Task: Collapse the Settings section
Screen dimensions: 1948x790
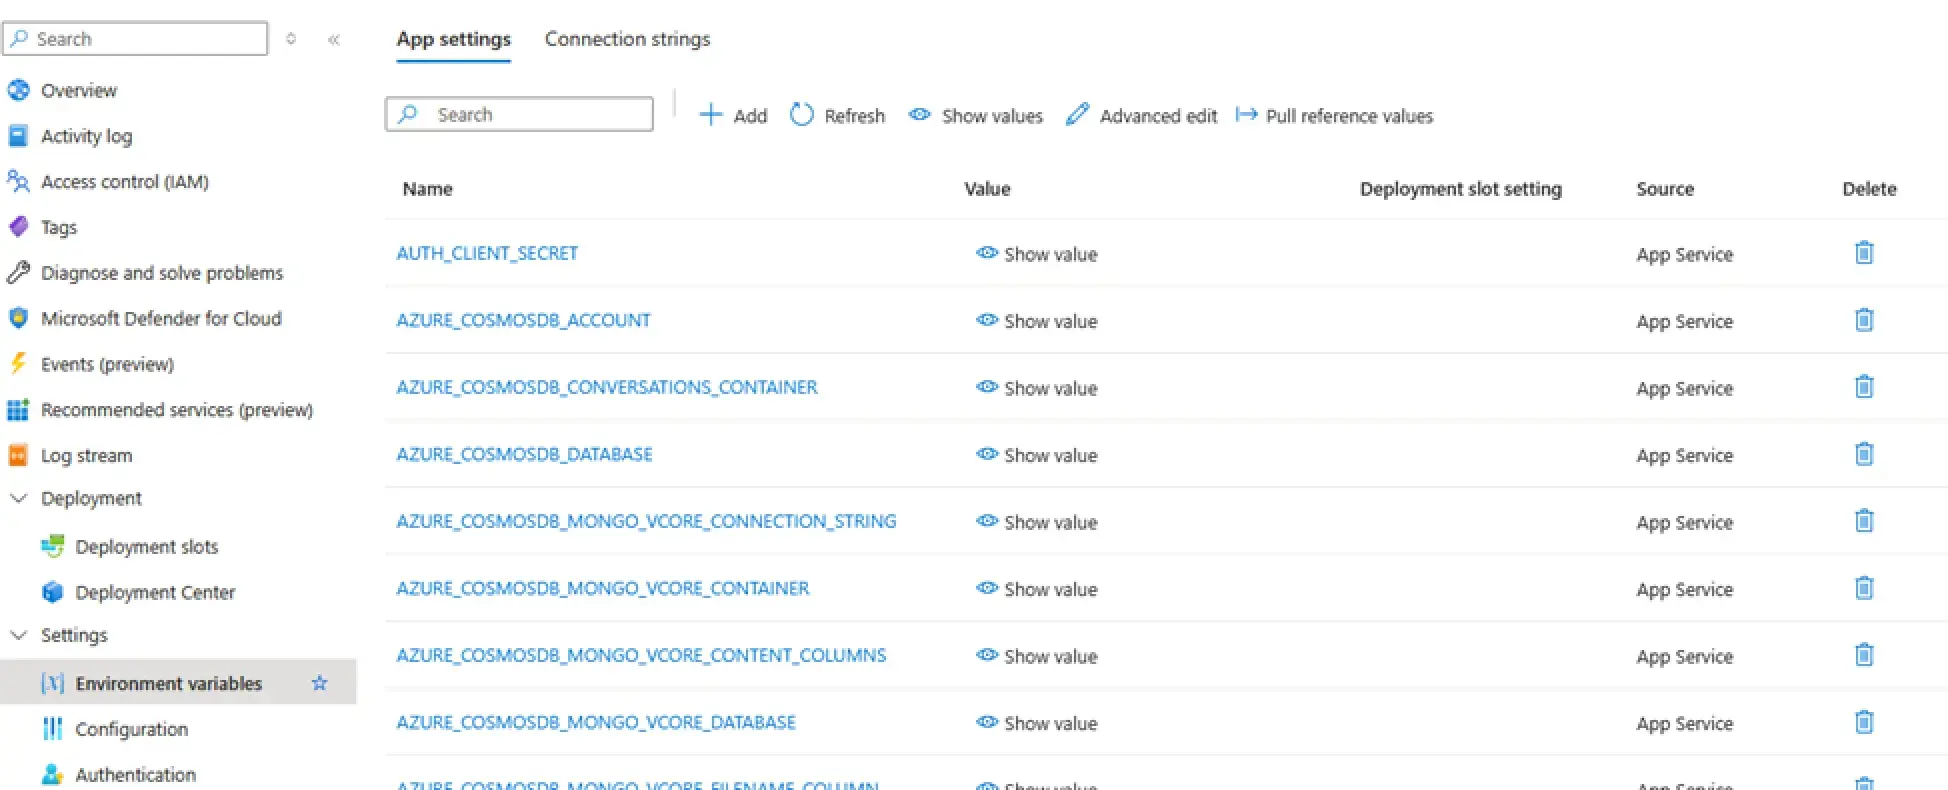Action: 18,635
